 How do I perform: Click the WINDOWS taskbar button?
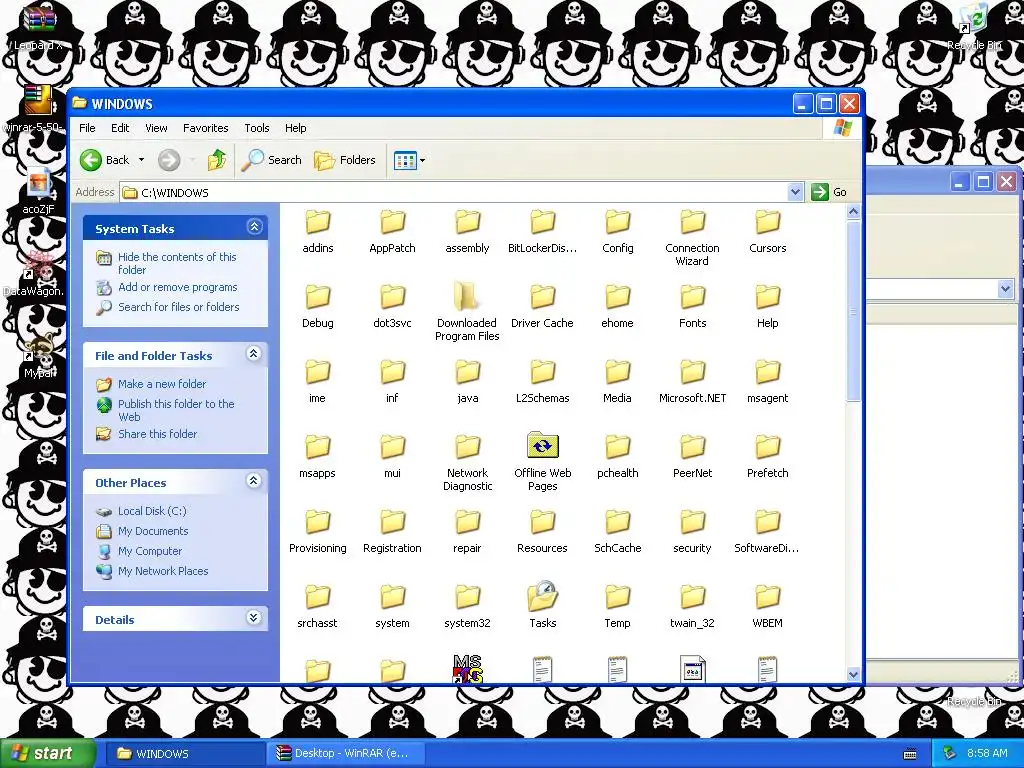[186, 754]
